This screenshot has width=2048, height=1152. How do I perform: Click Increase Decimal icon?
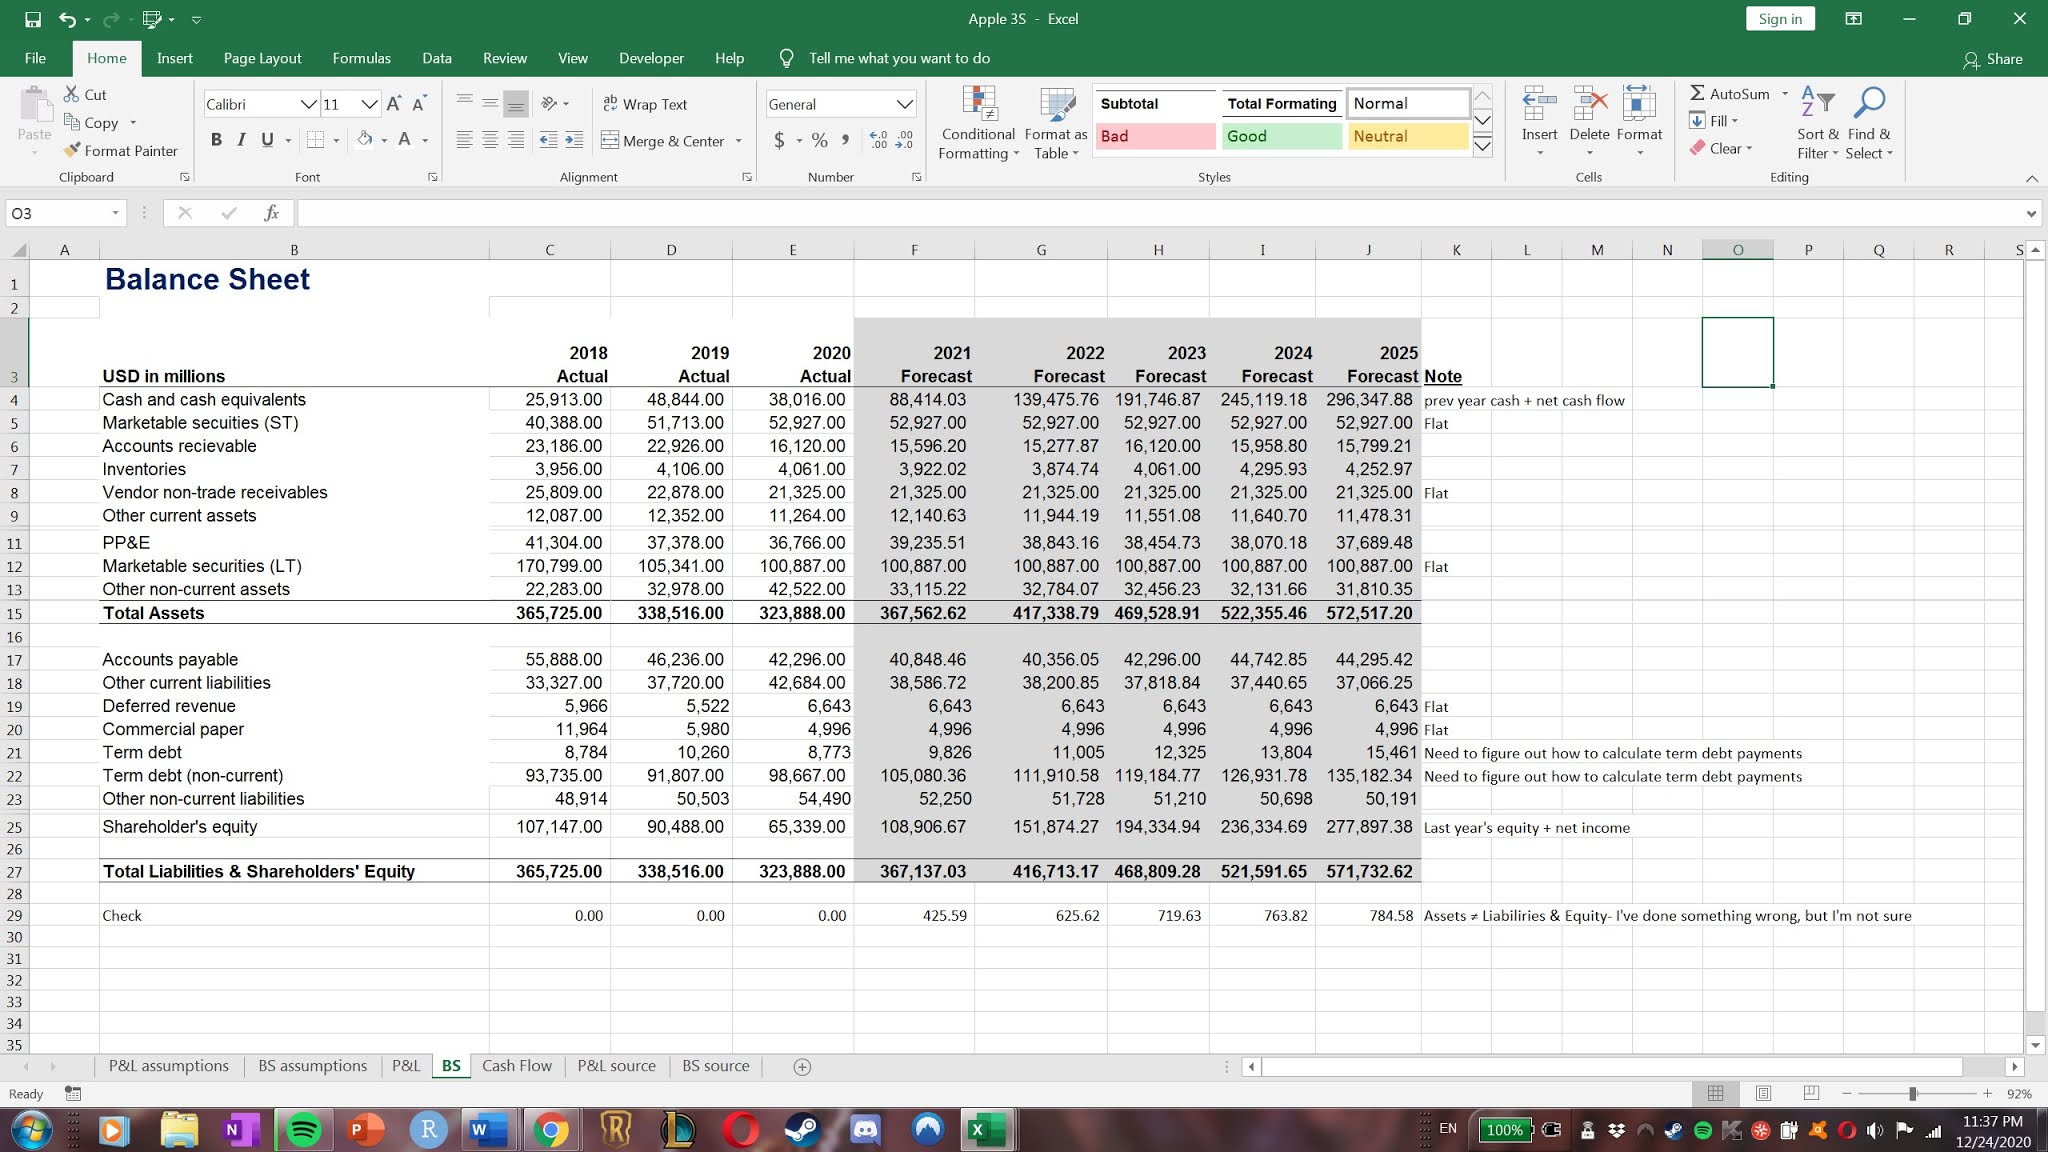point(878,140)
